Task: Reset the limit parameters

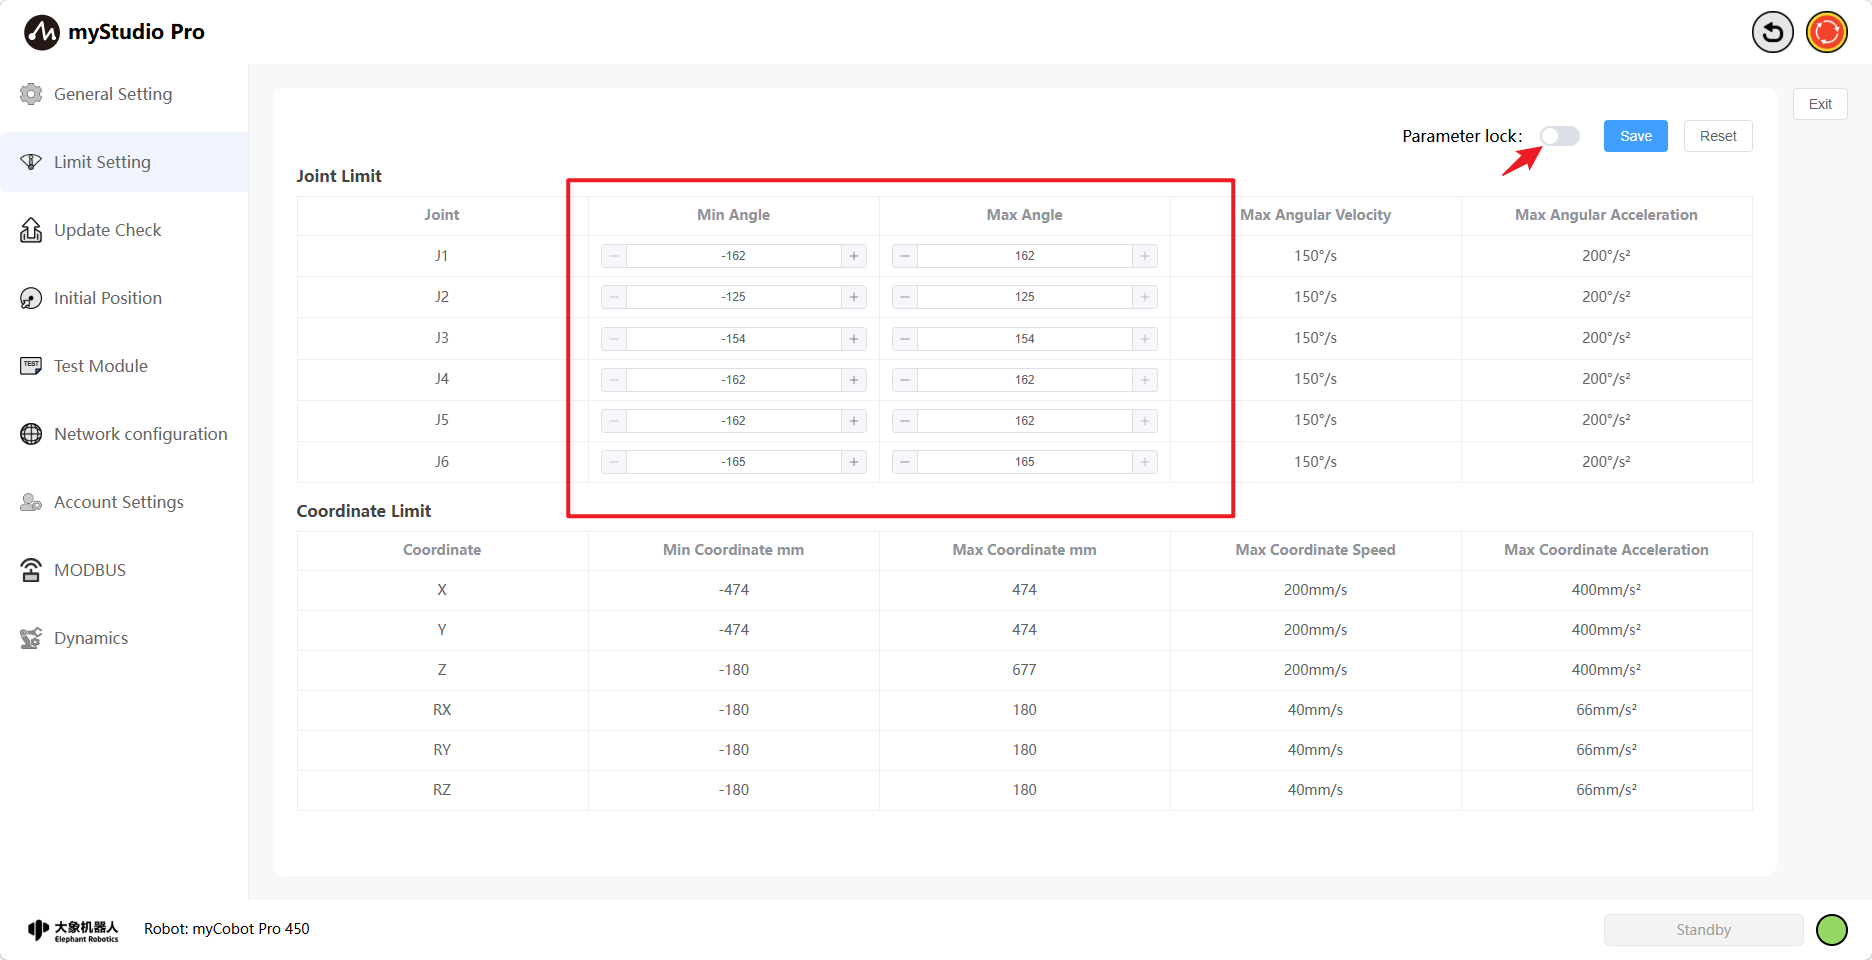Action: (1717, 136)
